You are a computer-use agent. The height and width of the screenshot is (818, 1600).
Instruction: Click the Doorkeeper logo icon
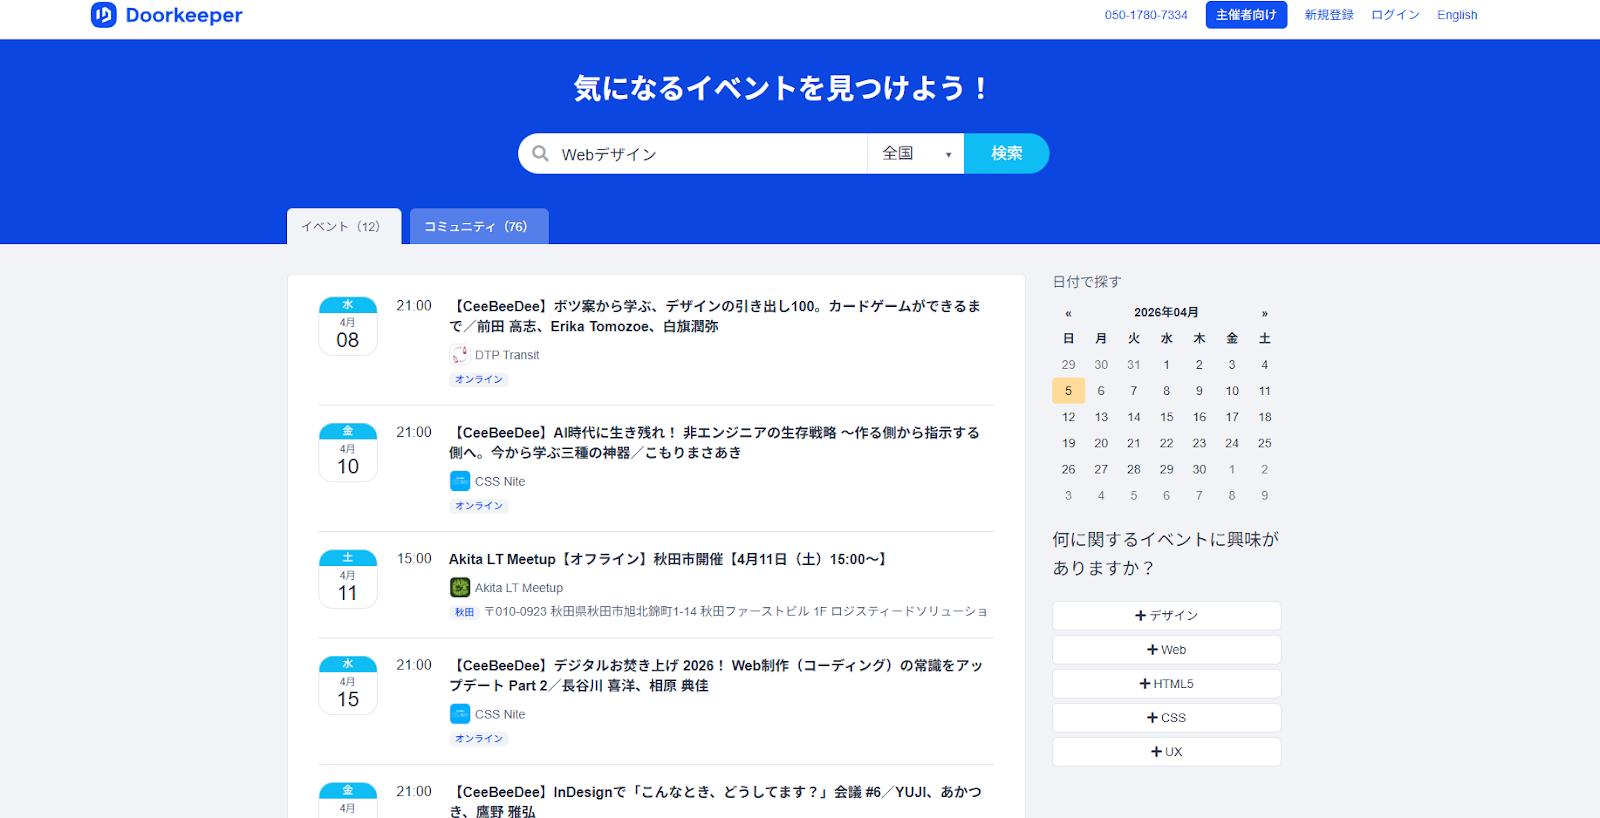pyautogui.click(x=104, y=15)
